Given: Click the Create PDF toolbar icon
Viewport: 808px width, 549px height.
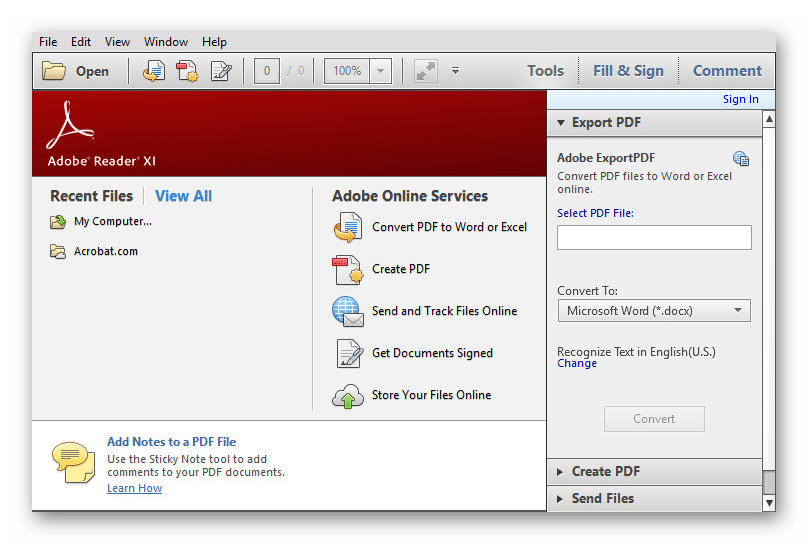Looking at the screenshot, I should click(x=187, y=71).
